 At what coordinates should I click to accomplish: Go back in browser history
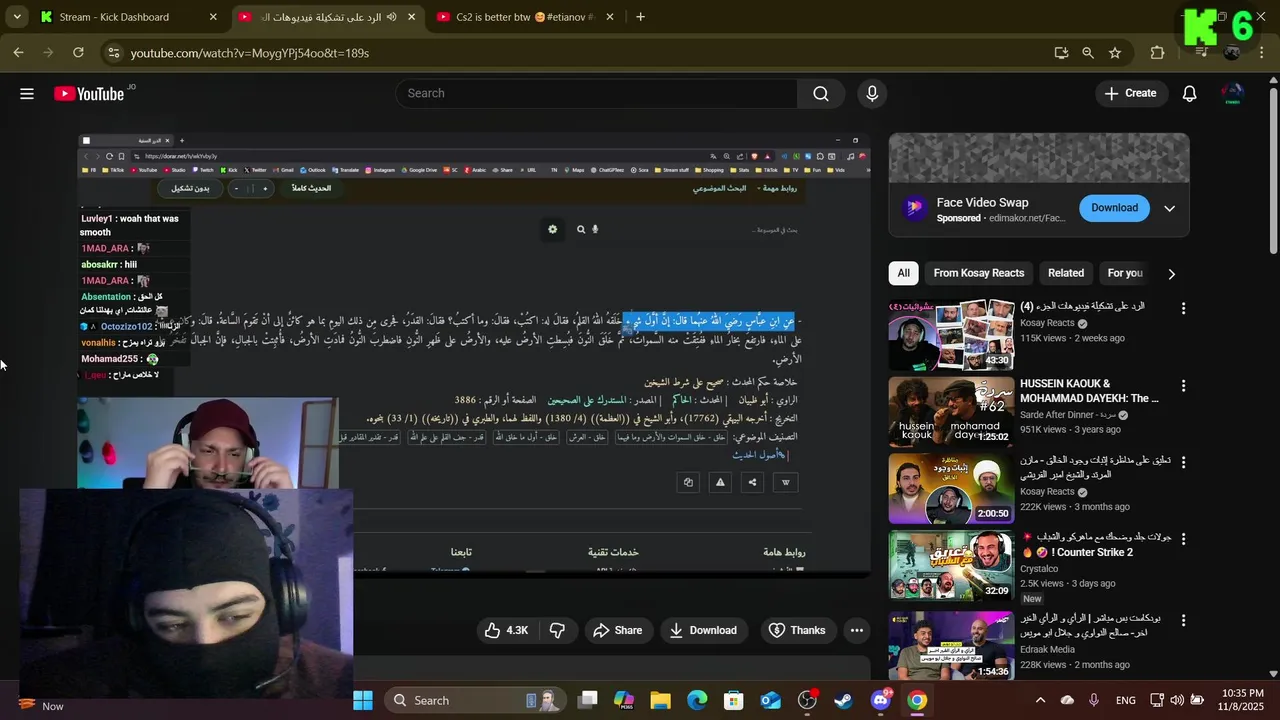(19, 53)
